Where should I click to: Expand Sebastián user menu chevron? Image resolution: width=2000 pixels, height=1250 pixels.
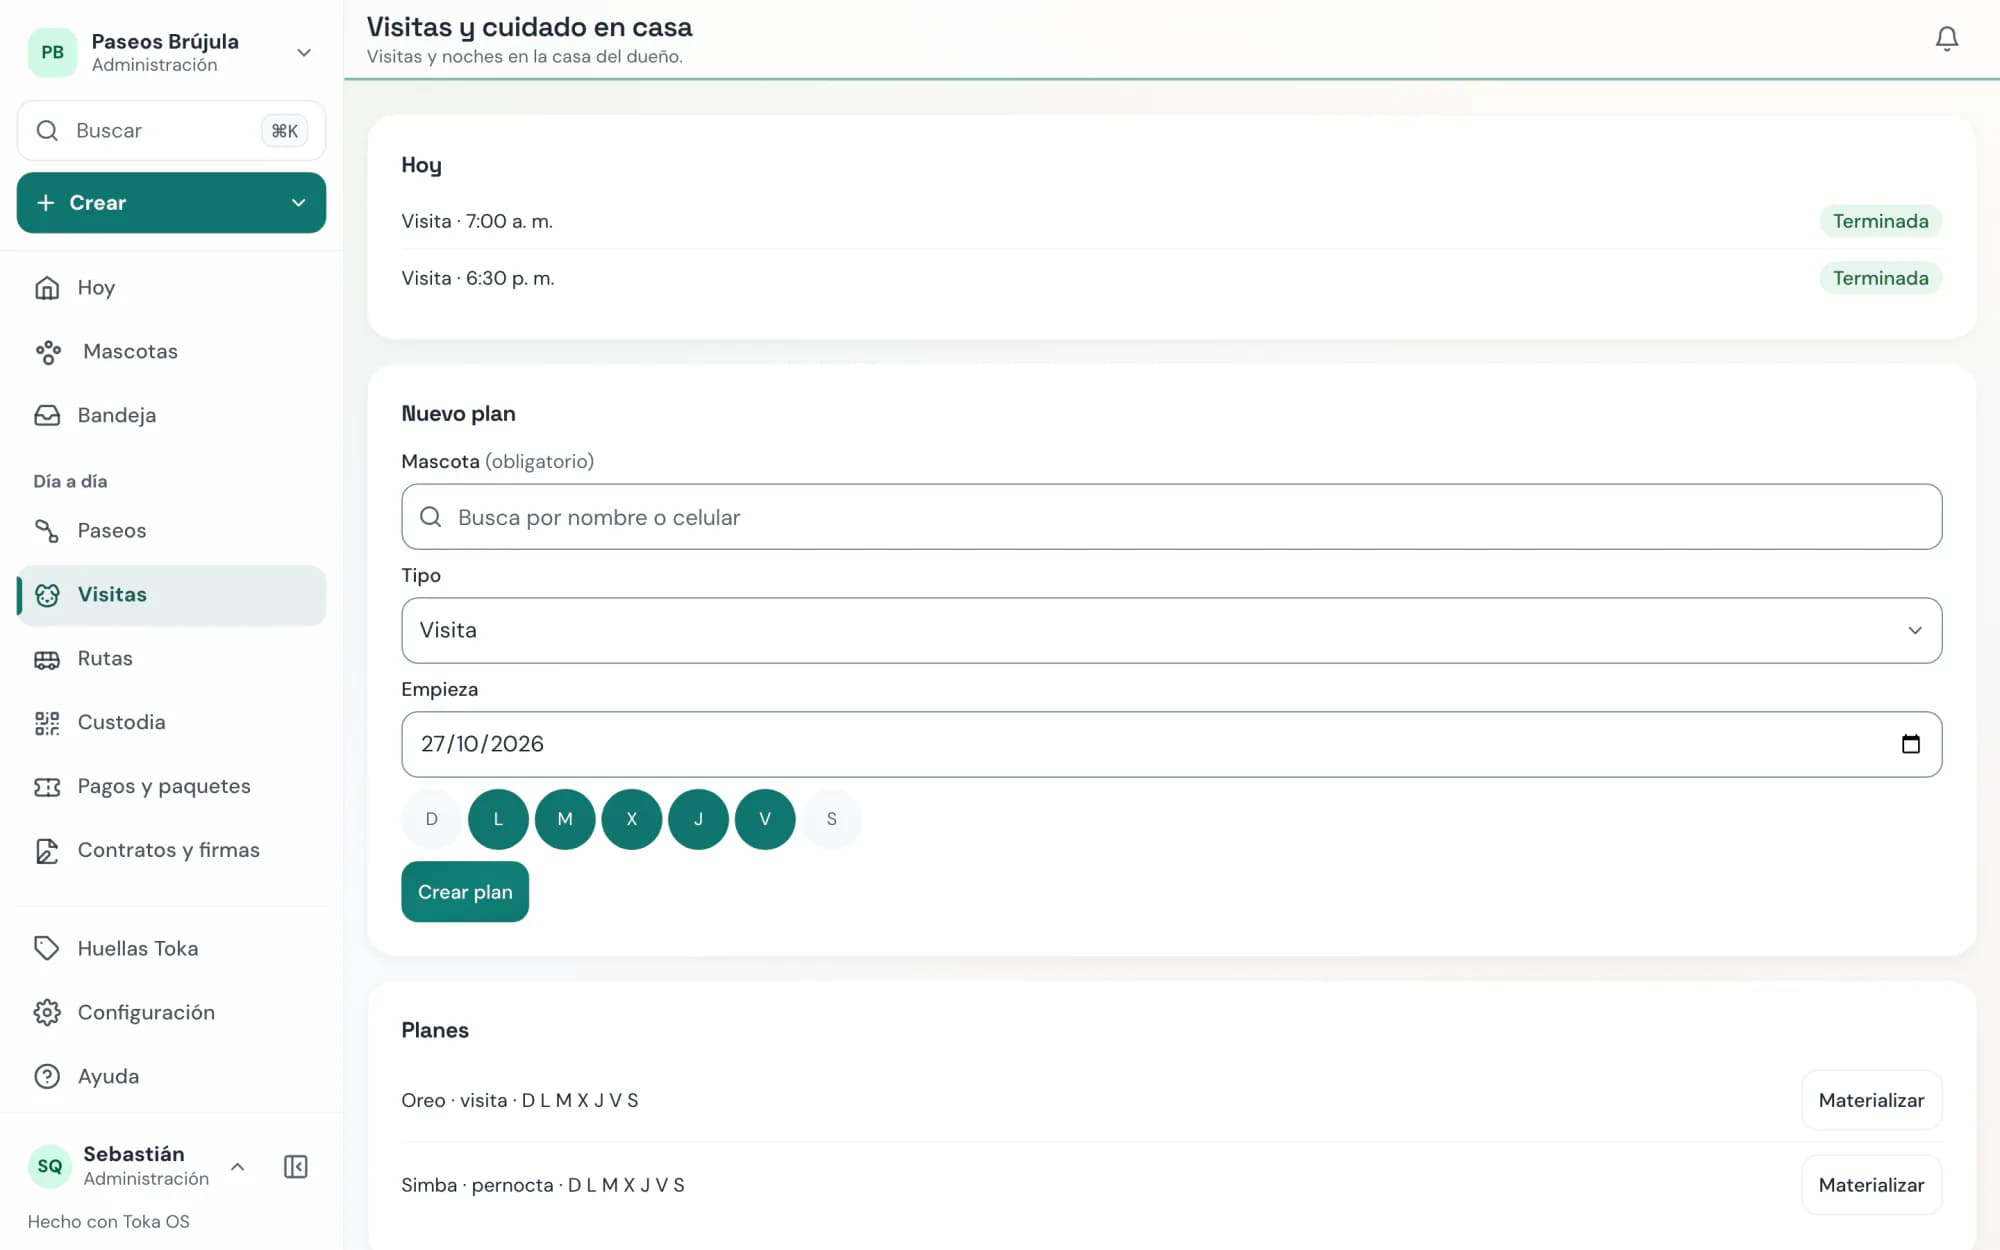pyautogui.click(x=238, y=1166)
